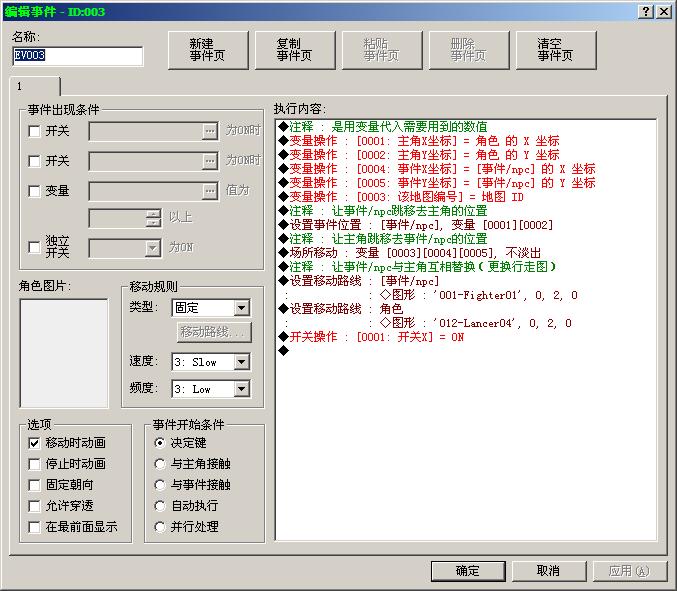Click the 名称 field containing EV003
The width and height of the screenshot is (677, 591).
coord(78,56)
